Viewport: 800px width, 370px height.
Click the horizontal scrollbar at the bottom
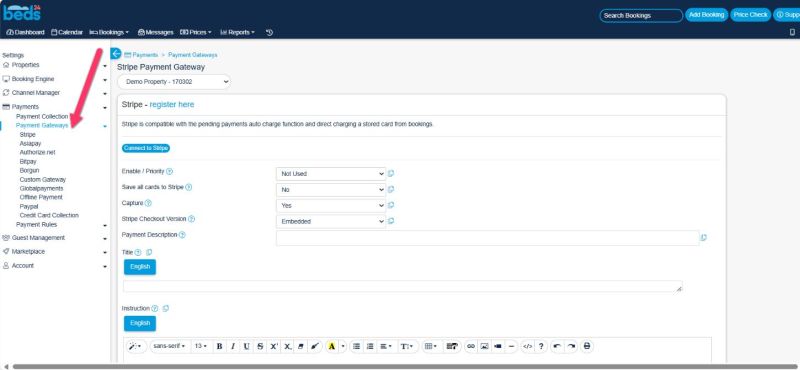(x=404, y=366)
